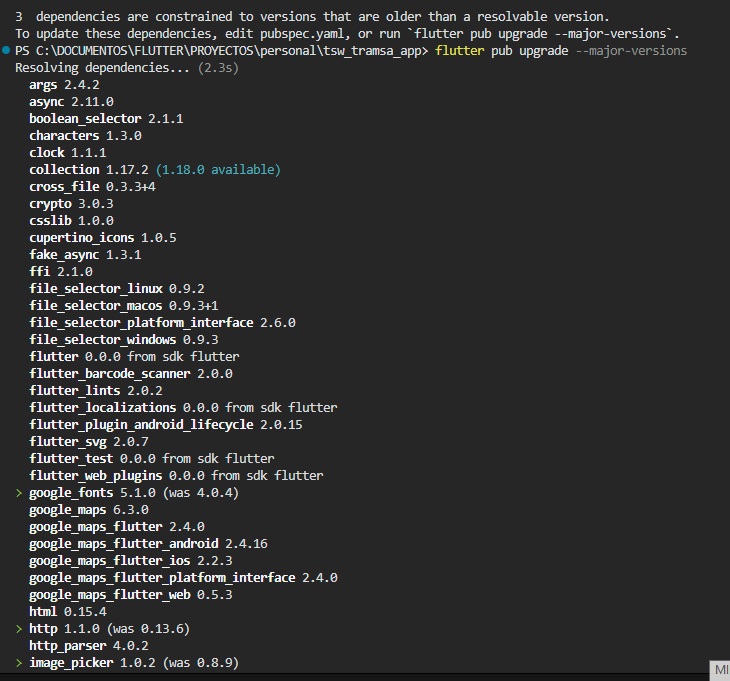Click the arrow marker beside google_fonts
This screenshot has height=681, width=730.
[19, 493]
